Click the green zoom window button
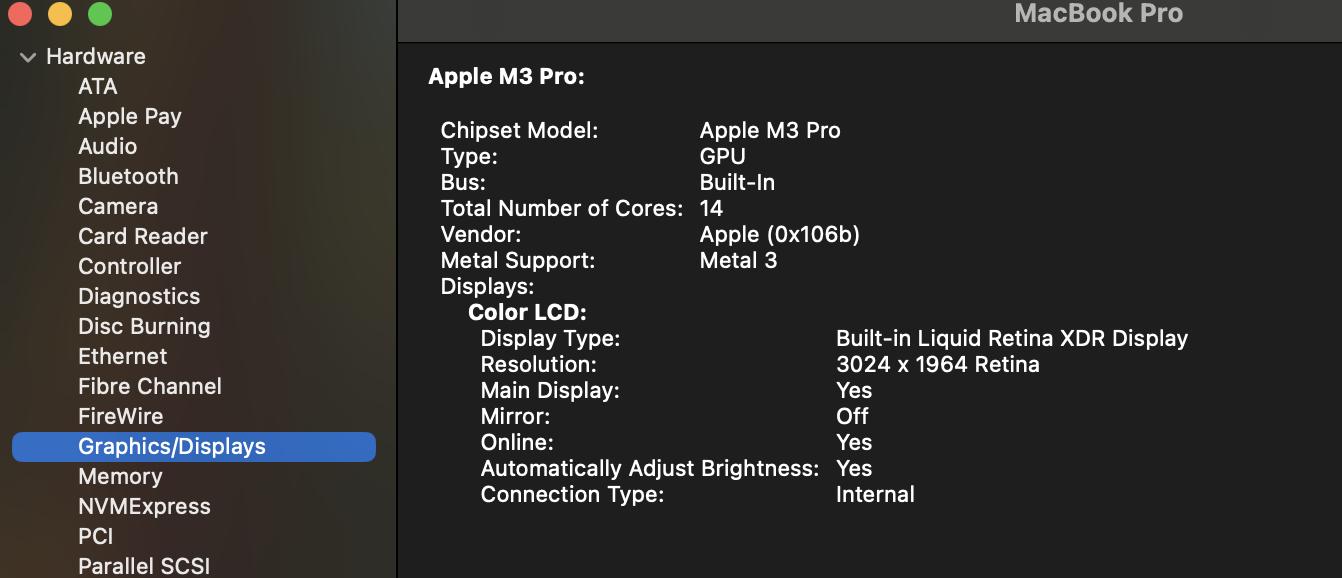The width and height of the screenshot is (1342, 578). (x=100, y=14)
